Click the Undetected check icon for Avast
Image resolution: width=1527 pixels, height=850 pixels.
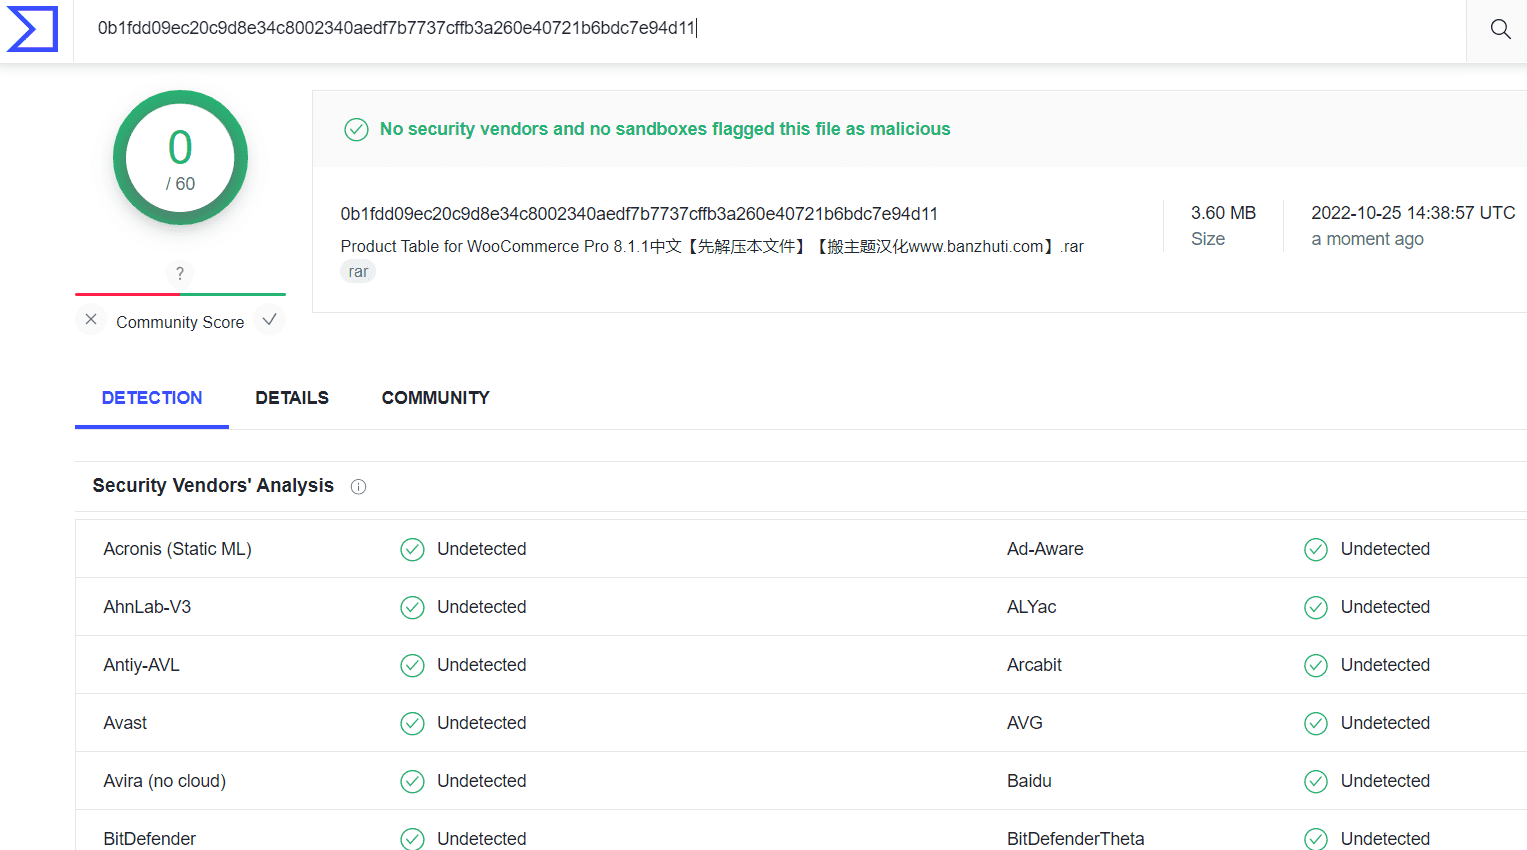412,723
